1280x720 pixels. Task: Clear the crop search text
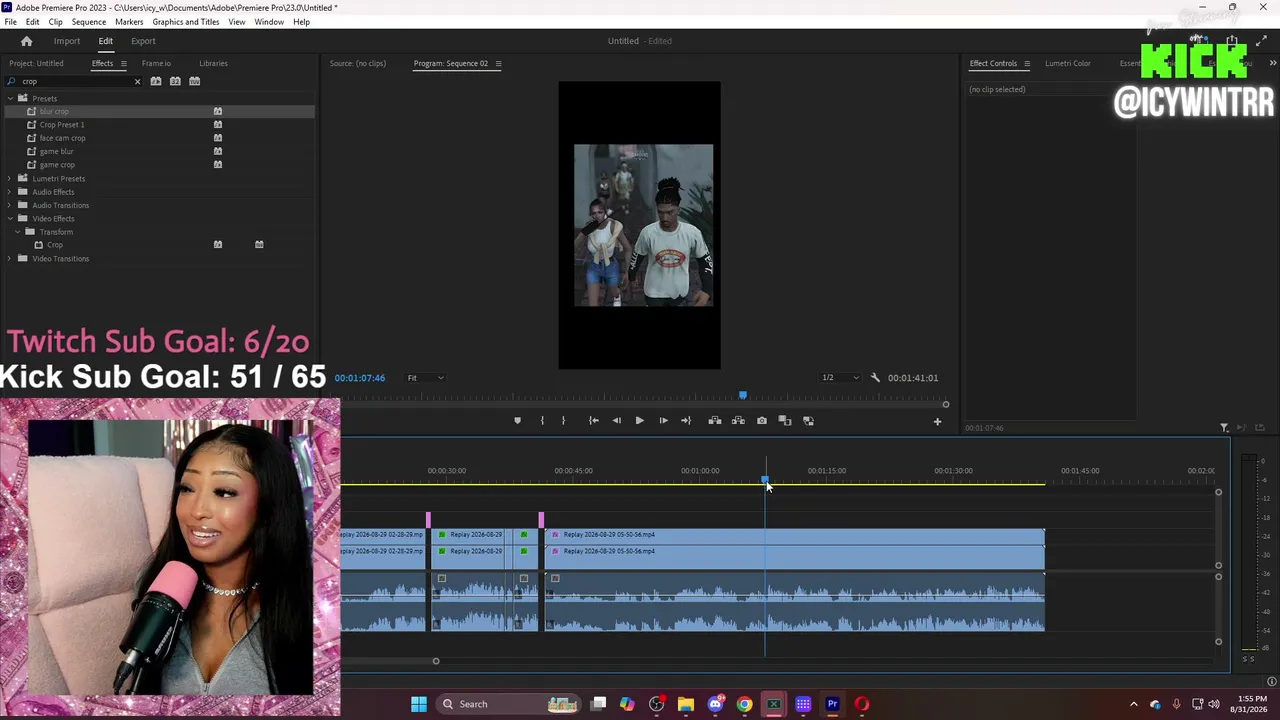[137, 81]
